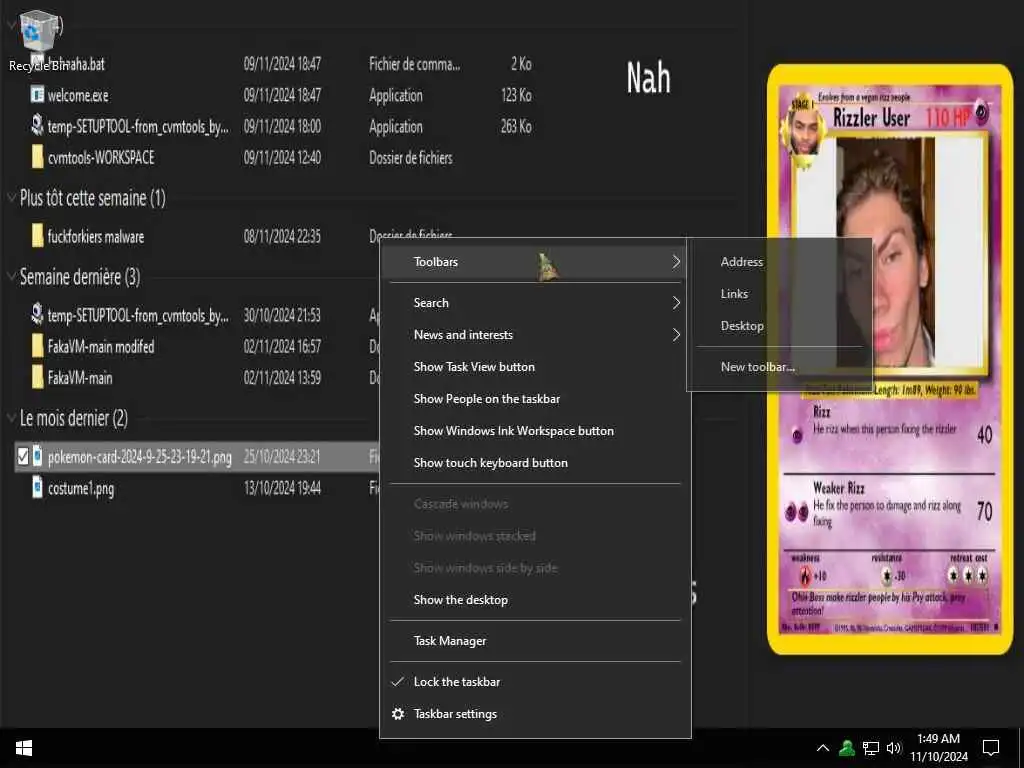Click pokemon-card png file icon
This screenshot has height=768, width=1024.
[x=37, y=456]
